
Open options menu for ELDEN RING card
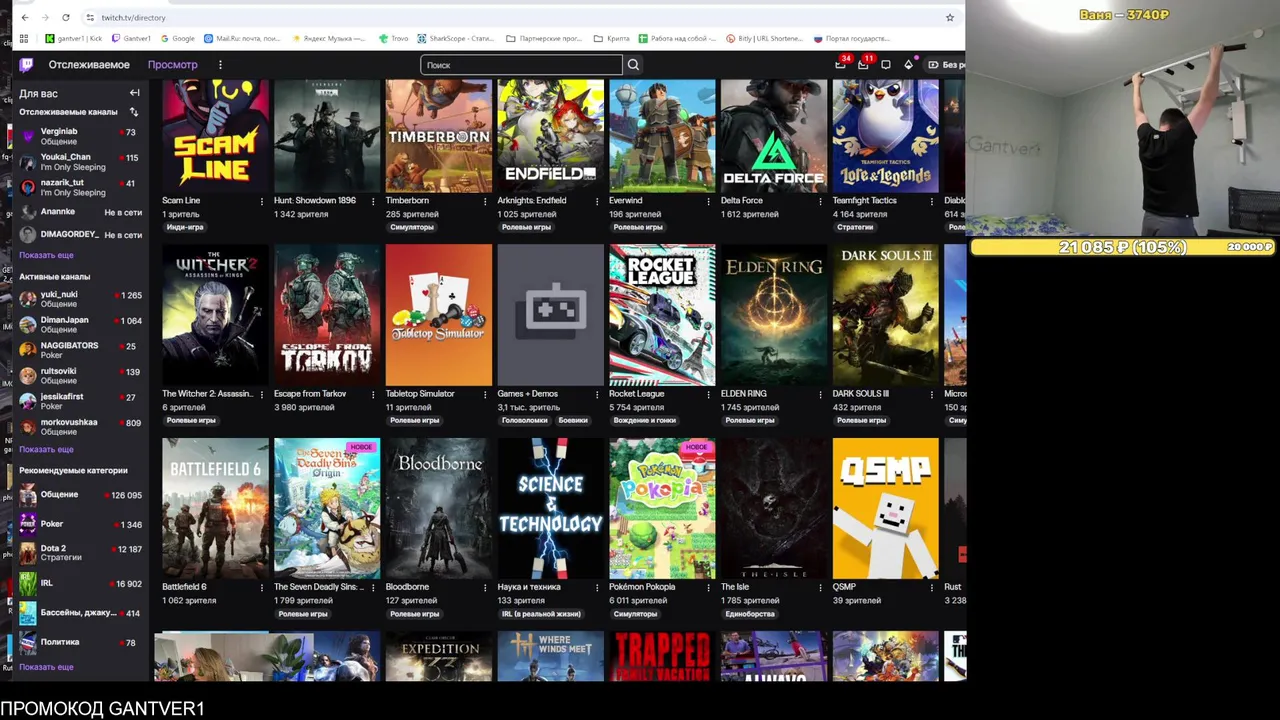pyautogui.click(x=821, y=394)
